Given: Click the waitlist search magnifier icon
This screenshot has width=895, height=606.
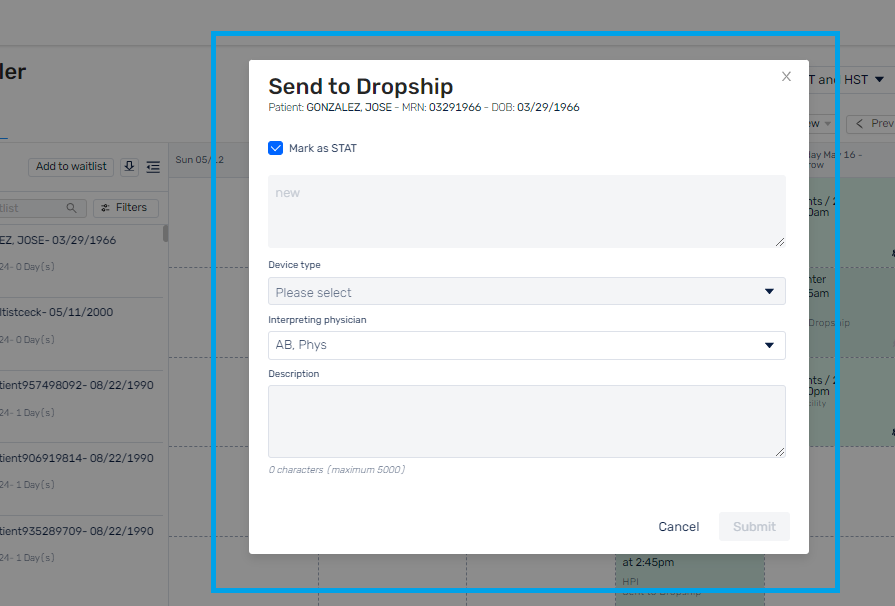Looking at the screenshot, I should click(x=71, y=208).
